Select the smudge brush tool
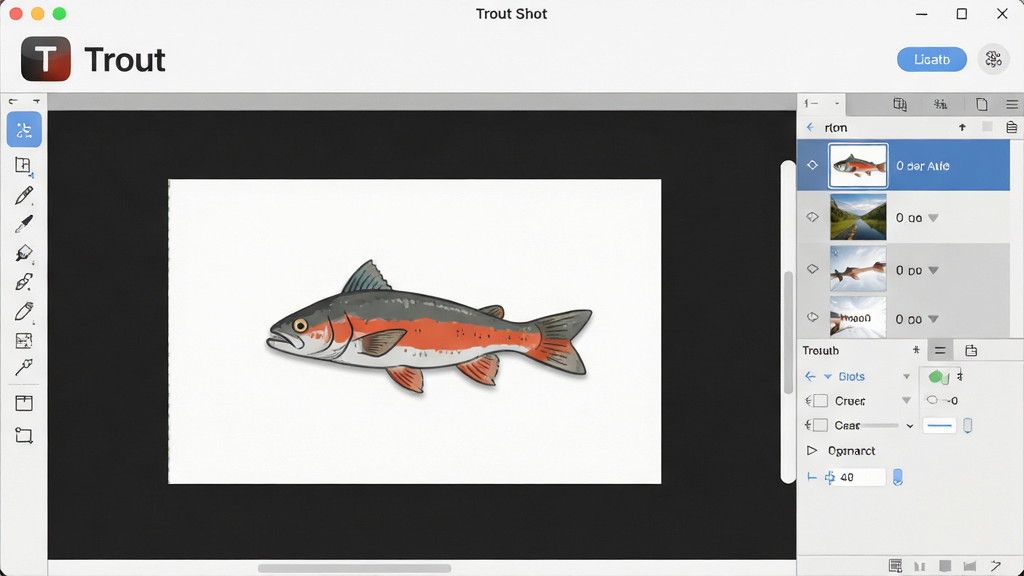This screenshot has height=576, width=1024. click(24, 282)
